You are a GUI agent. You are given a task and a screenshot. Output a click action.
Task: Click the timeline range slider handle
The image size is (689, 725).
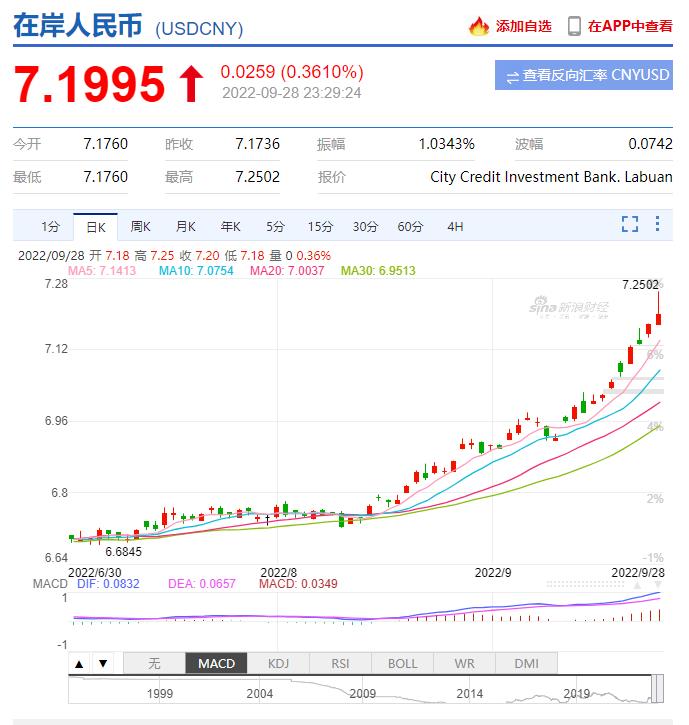point(657,687)
